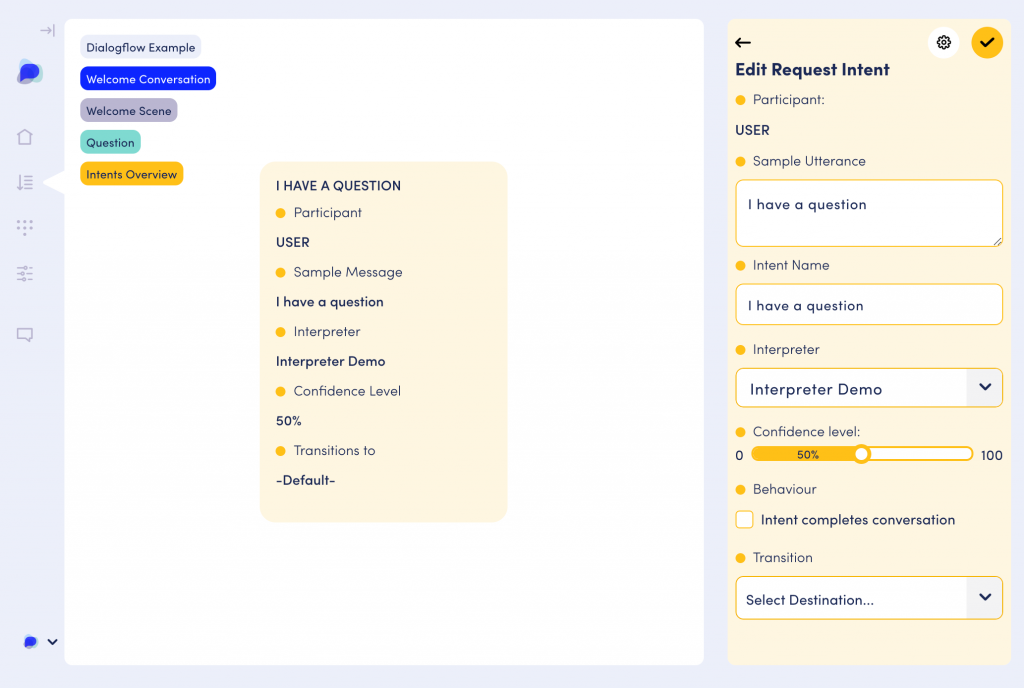Click Interpreter Demo text in the card
This screenshot has height=688, width=1024.
330,362
